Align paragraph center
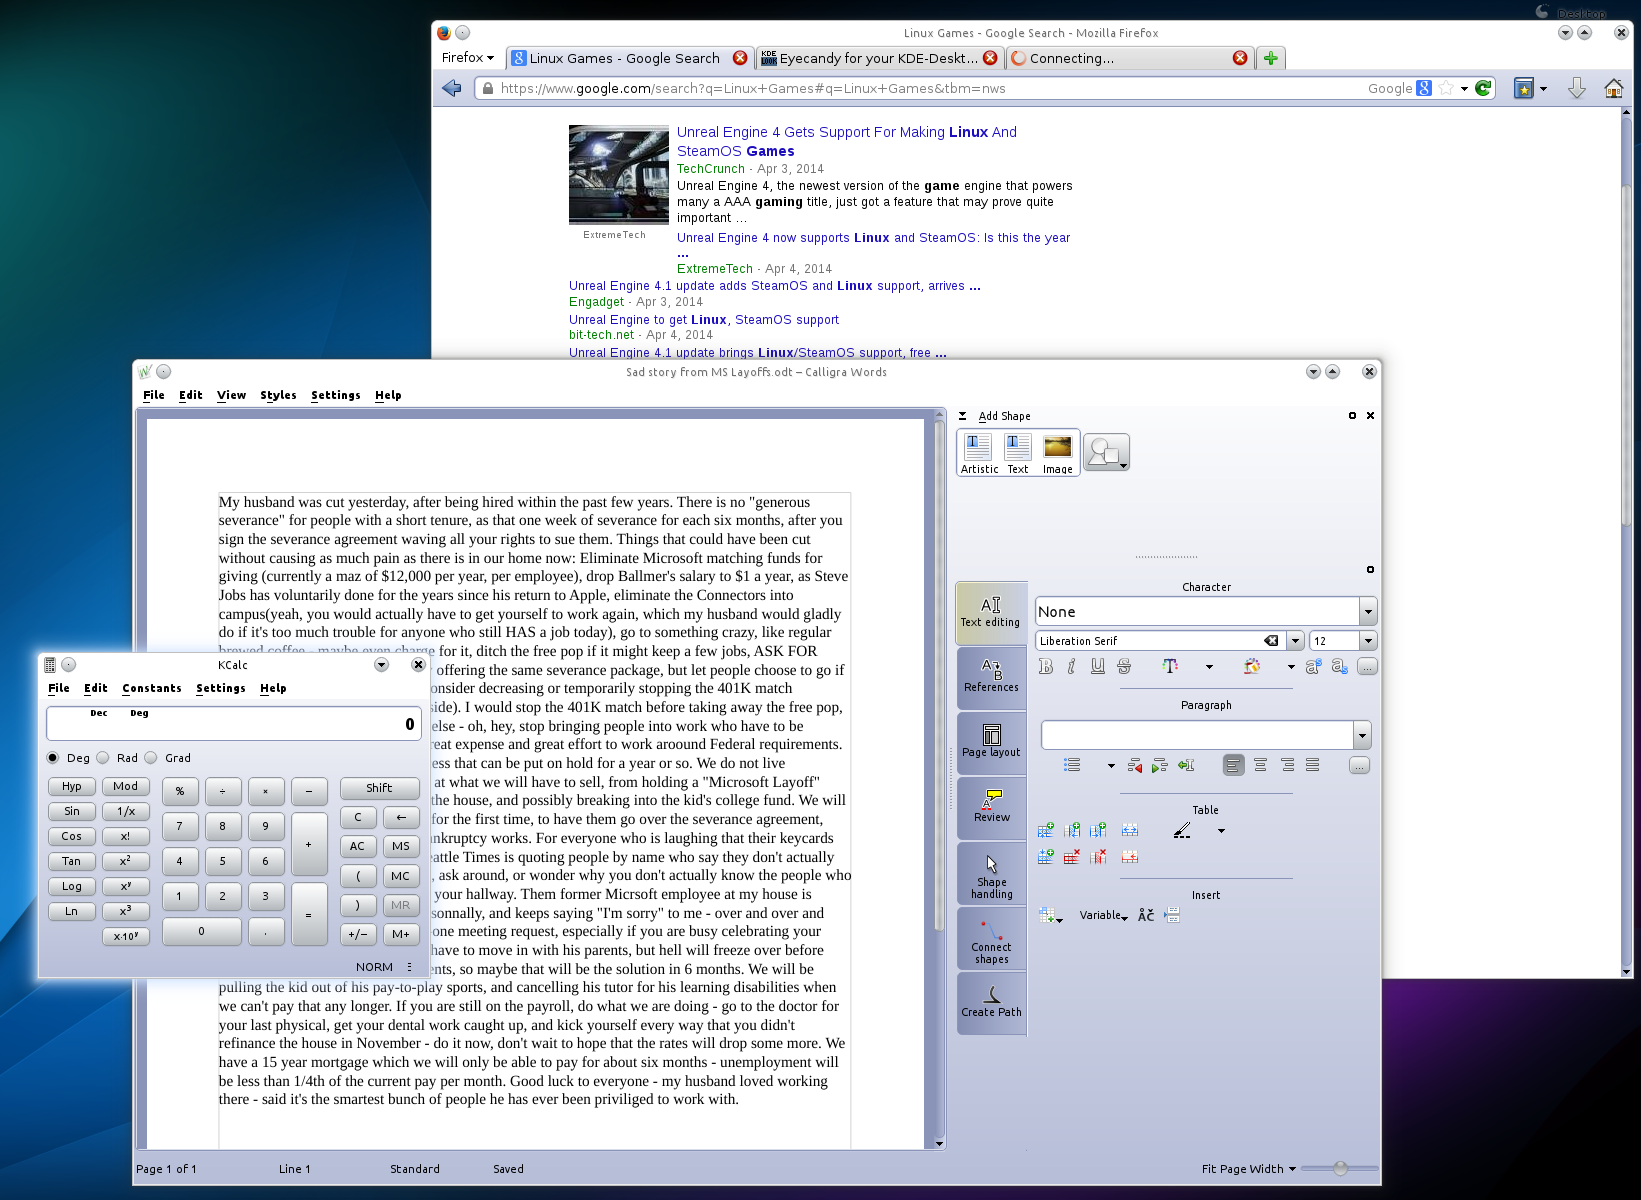The width and height of the screenshot is (1641, 1200). click(1260, 765)
